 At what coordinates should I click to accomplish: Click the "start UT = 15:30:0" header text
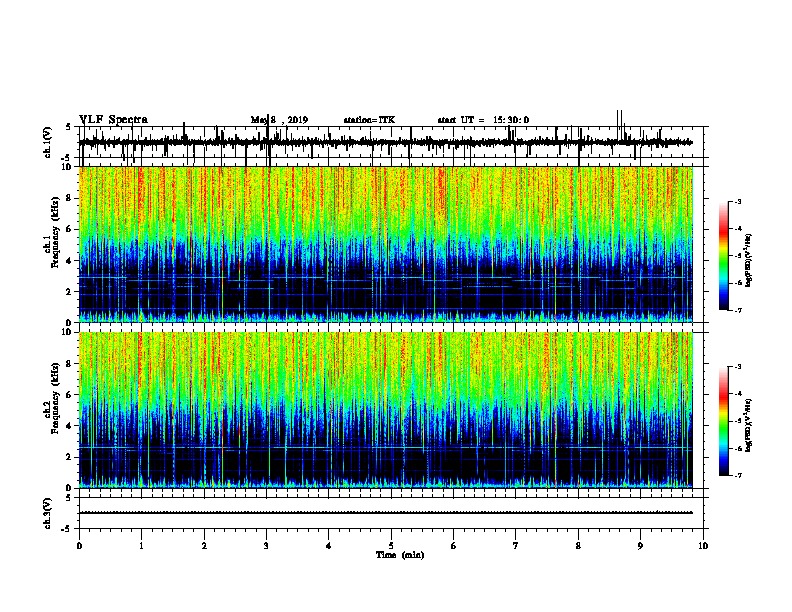pos(483,120)
